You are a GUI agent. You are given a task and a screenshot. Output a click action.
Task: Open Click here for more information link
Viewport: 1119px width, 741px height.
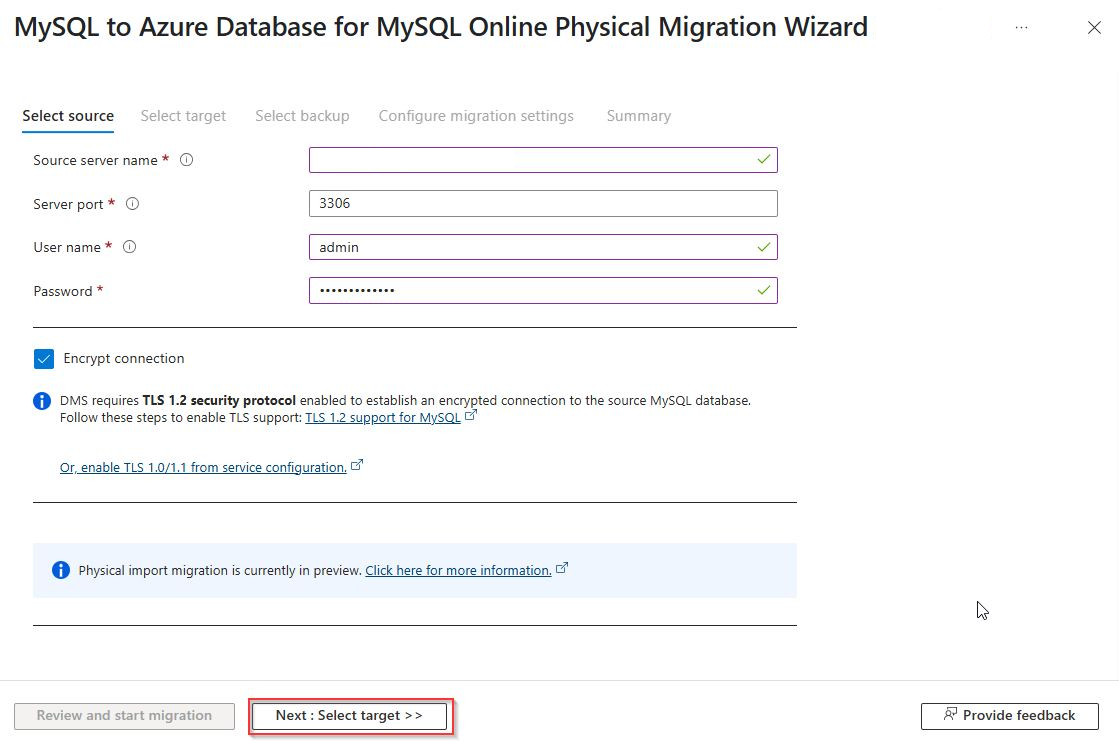(x=458, y=570)
